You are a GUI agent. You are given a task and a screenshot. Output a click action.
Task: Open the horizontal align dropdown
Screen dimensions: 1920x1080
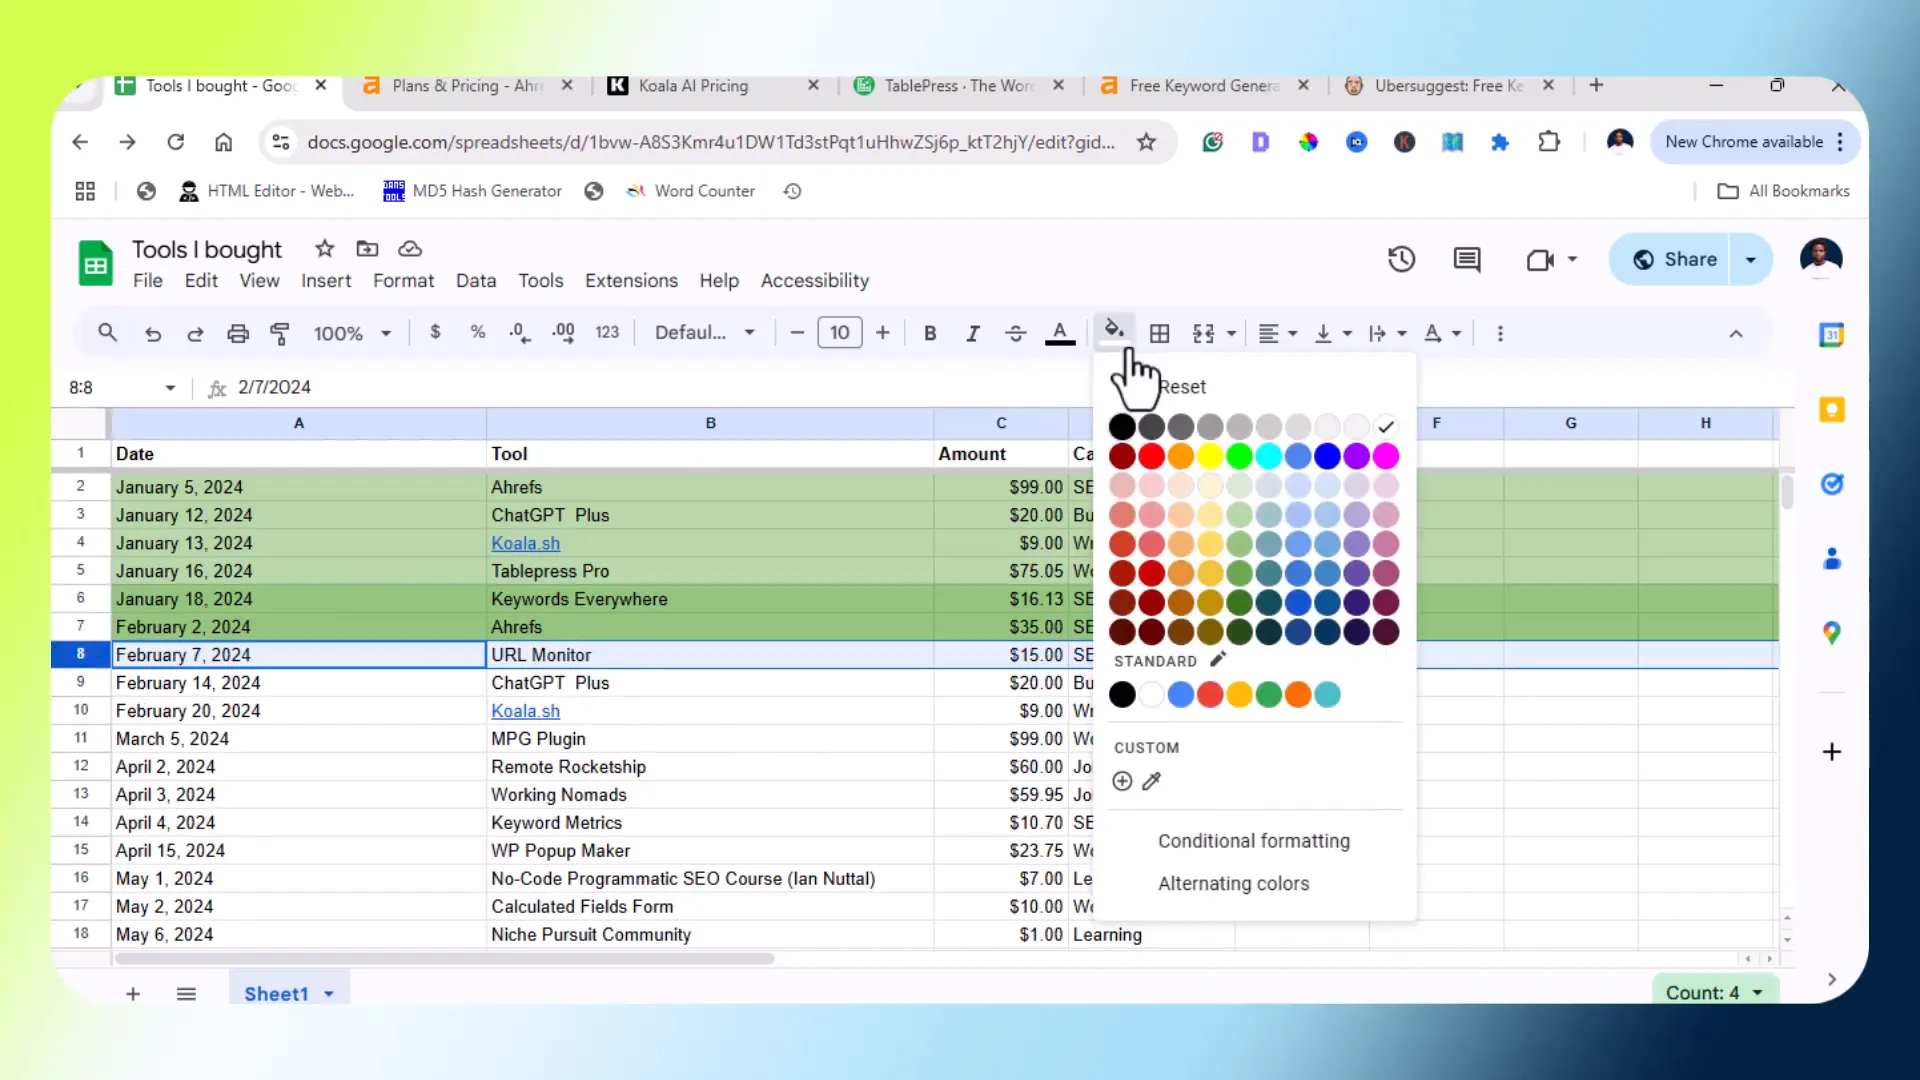click(1277, 334)
